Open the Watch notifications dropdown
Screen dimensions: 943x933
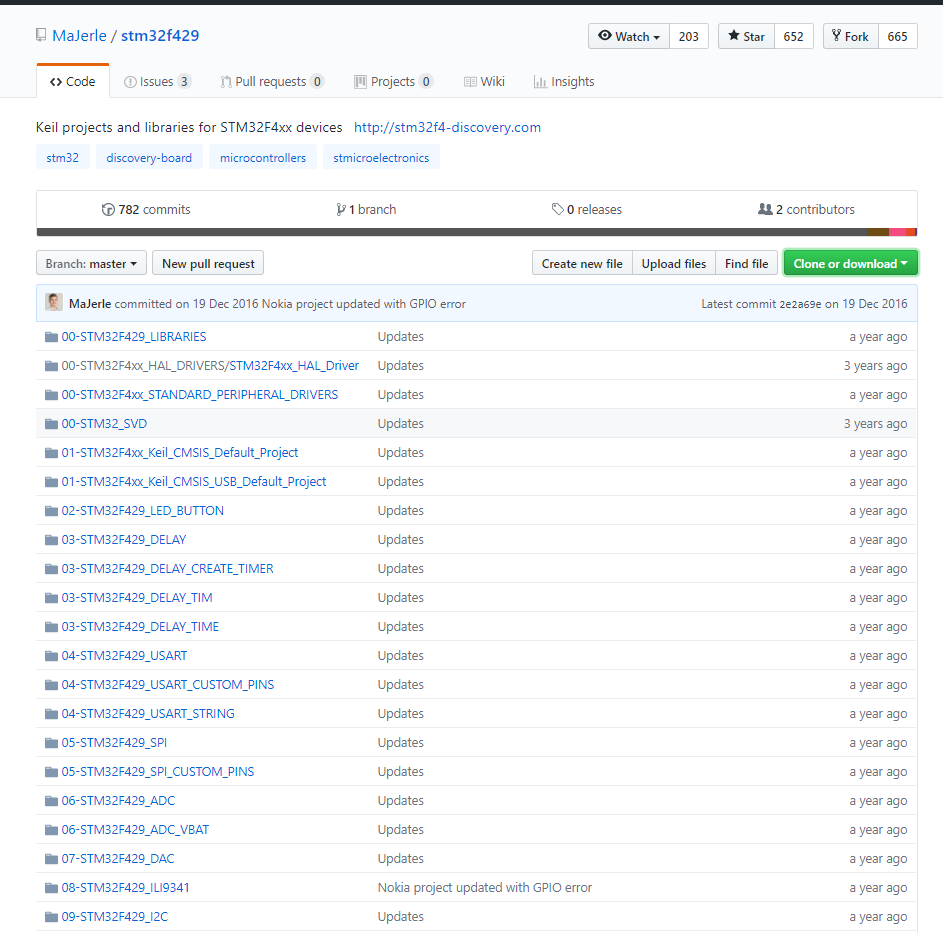pos(628,36)
